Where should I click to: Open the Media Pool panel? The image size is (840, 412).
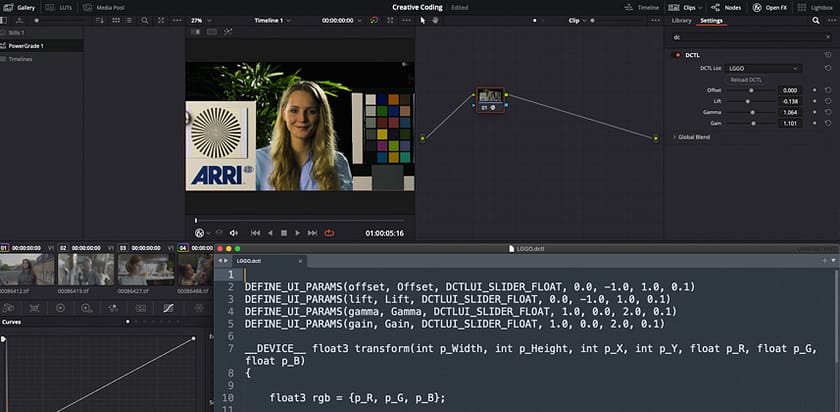tap(104, 8)
